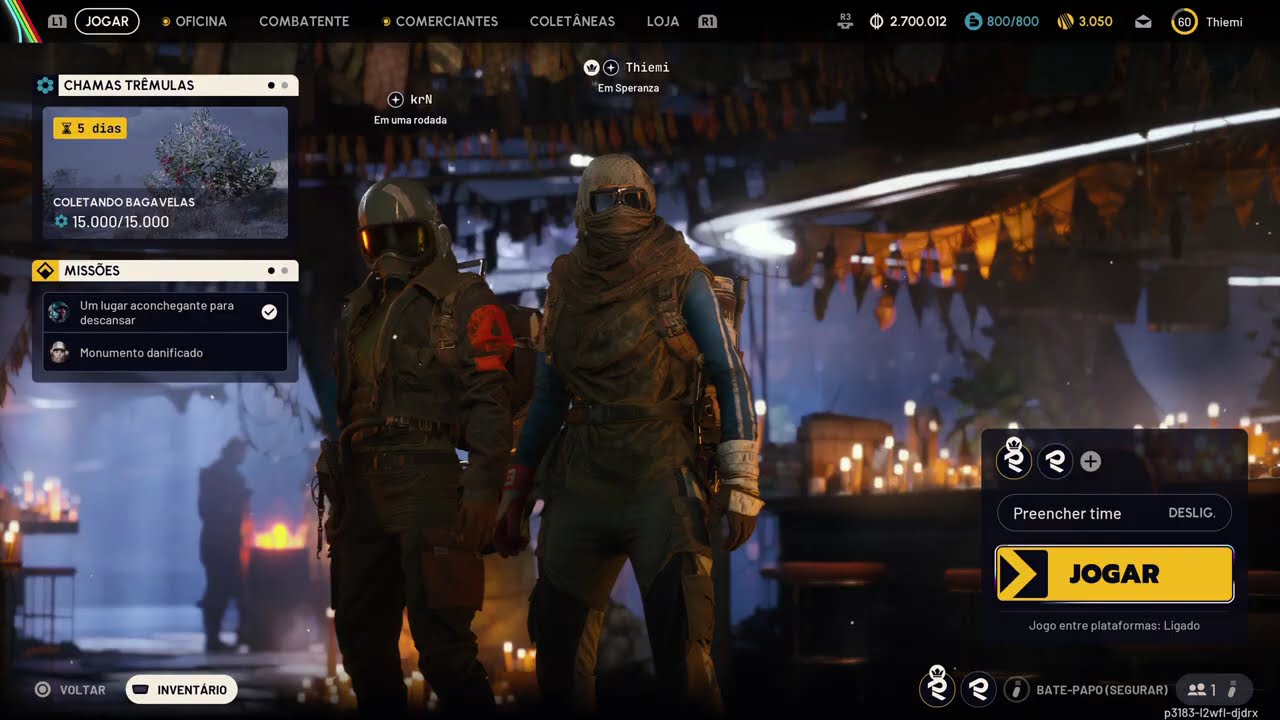Screen dimensions: 1280x720
Task: Click 'Jogo entre plataformas: Ligado' text
Action: 1114,626
